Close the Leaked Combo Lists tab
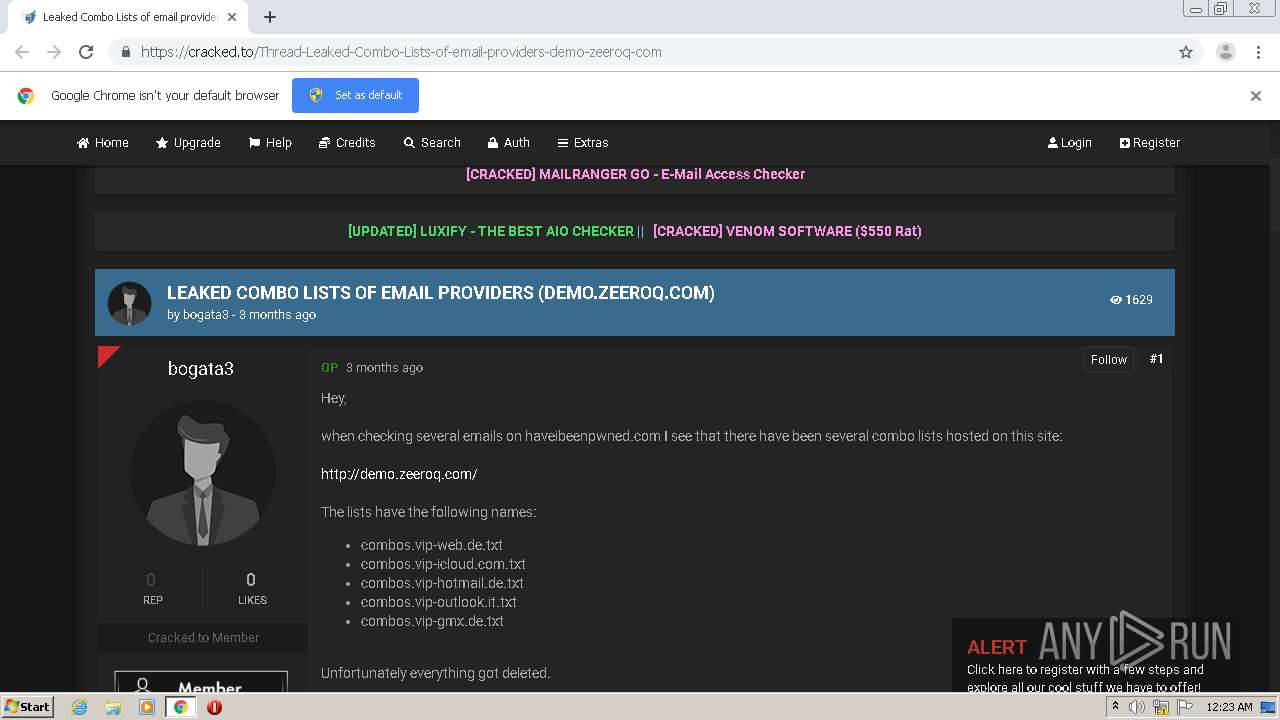This screenshot has width=1280, height=720. pyautogui.click(x=233, y=17)
